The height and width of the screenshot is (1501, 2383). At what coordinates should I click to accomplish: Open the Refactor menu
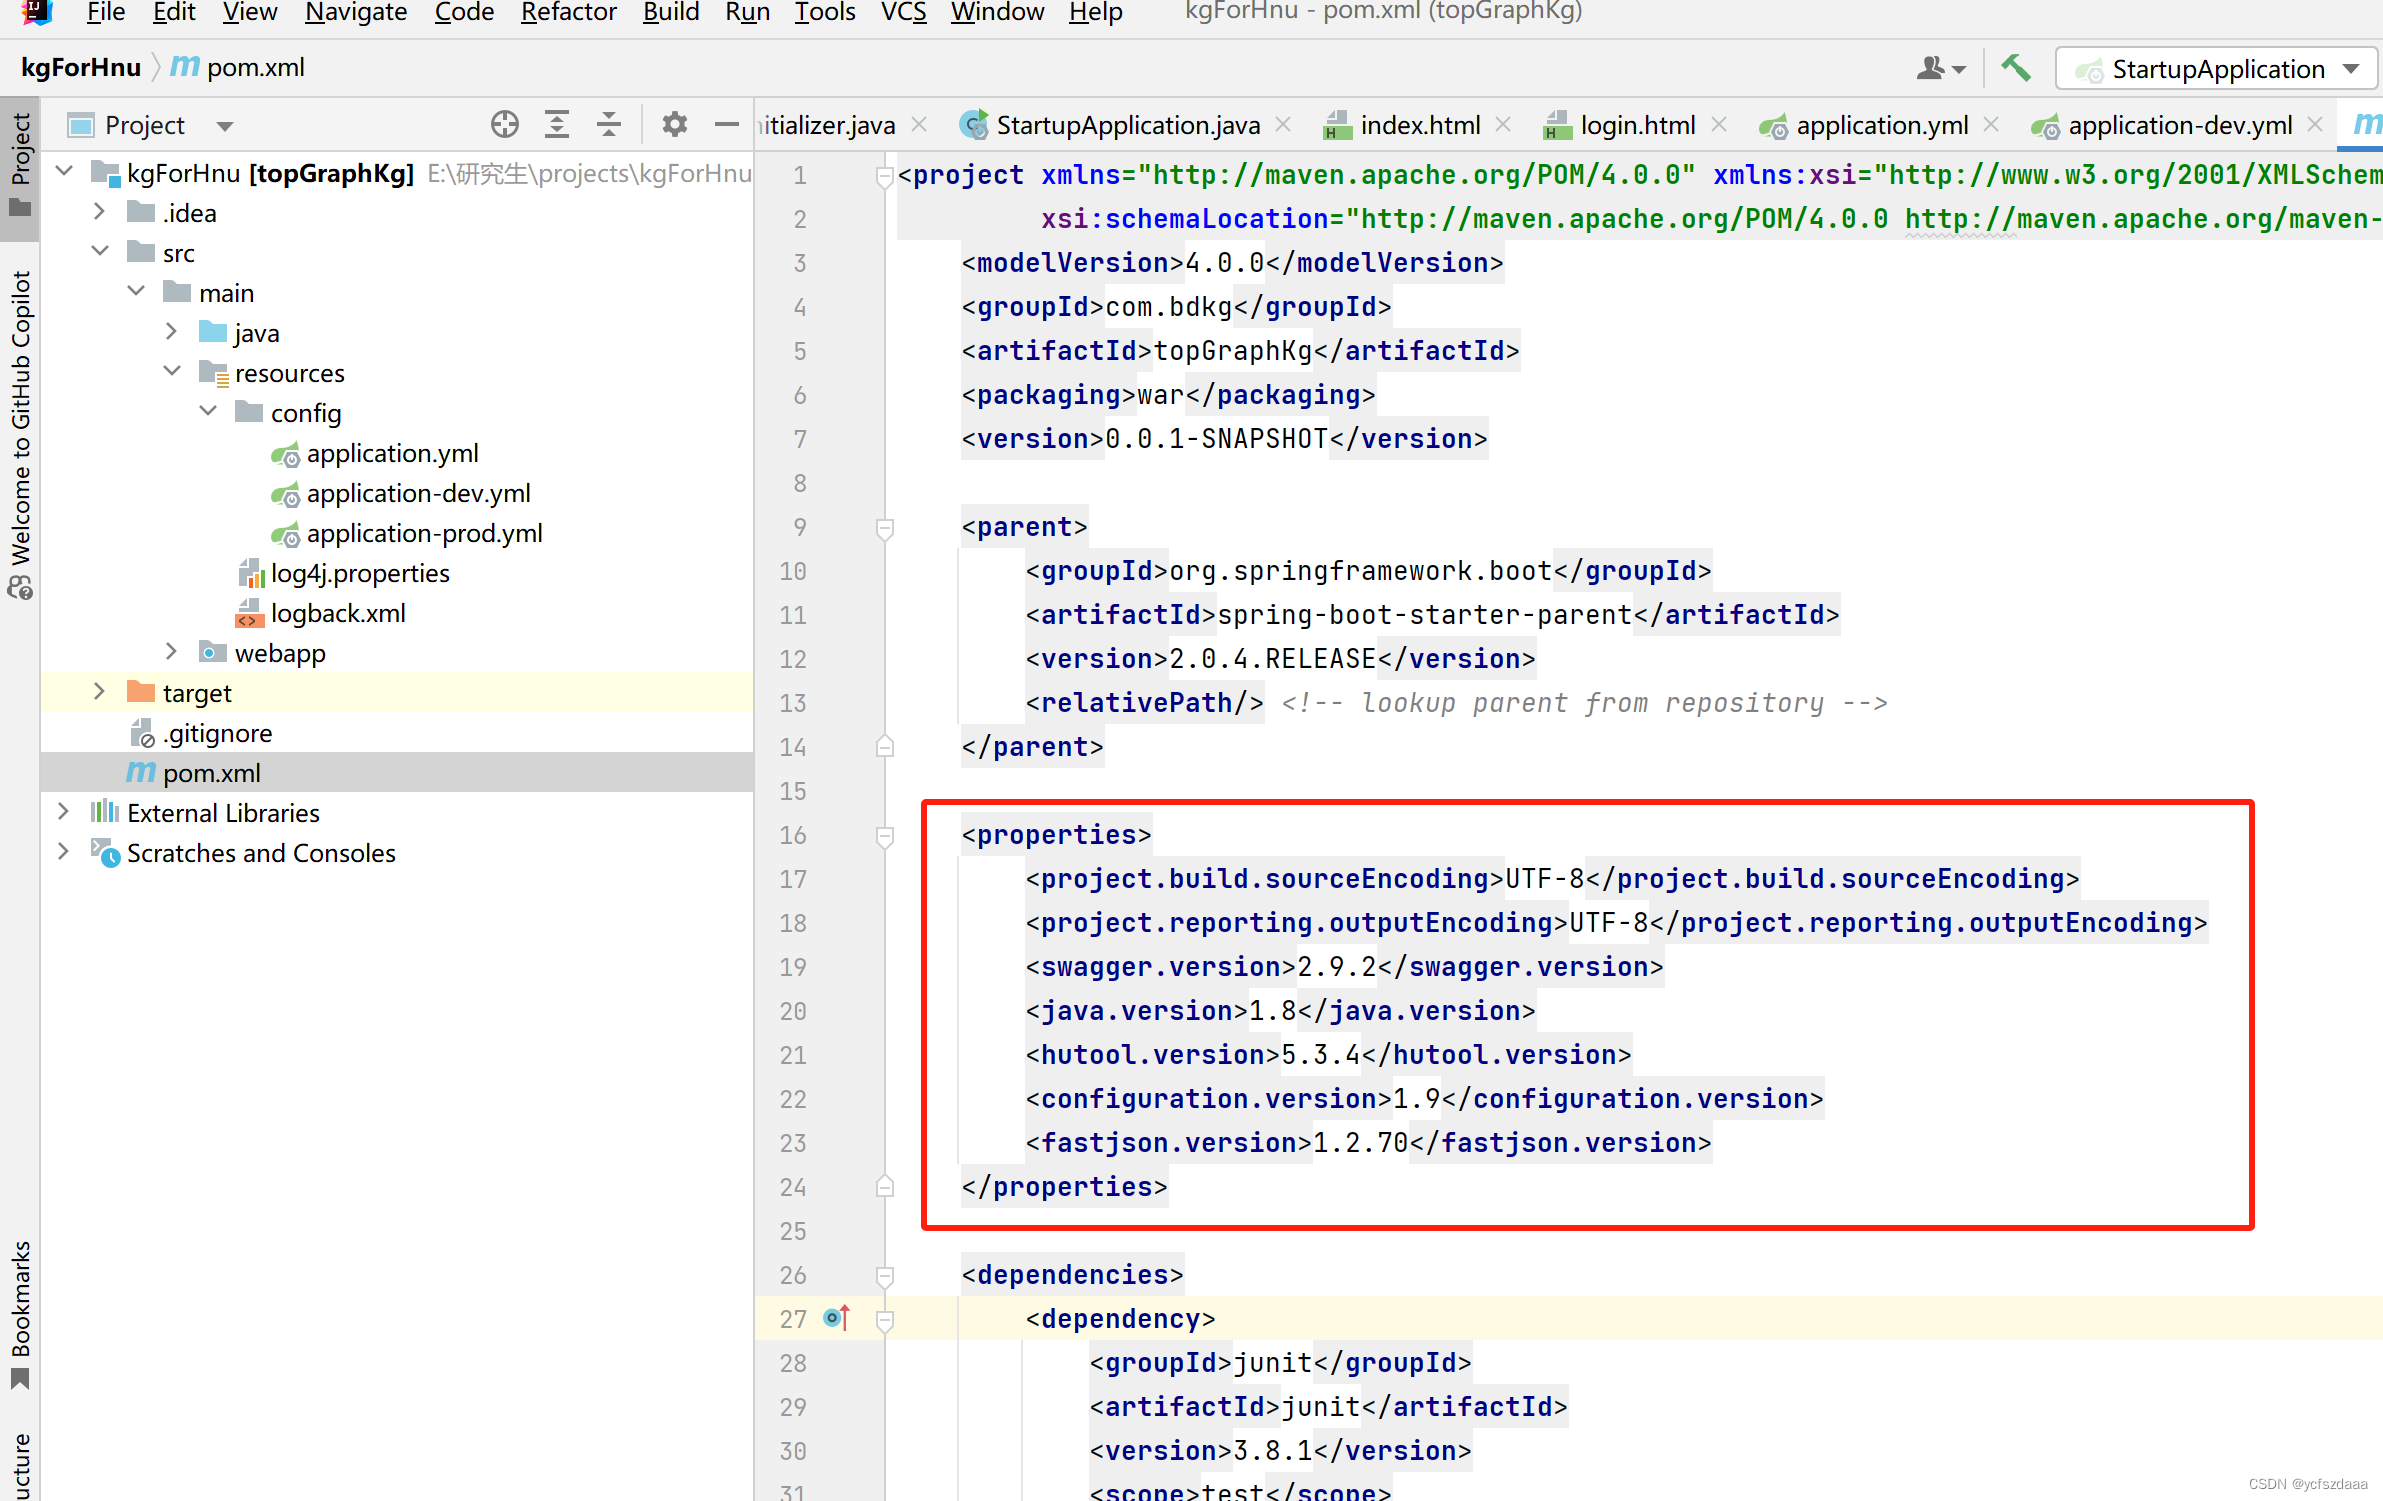pyautogui.click(x=568, y=12)
